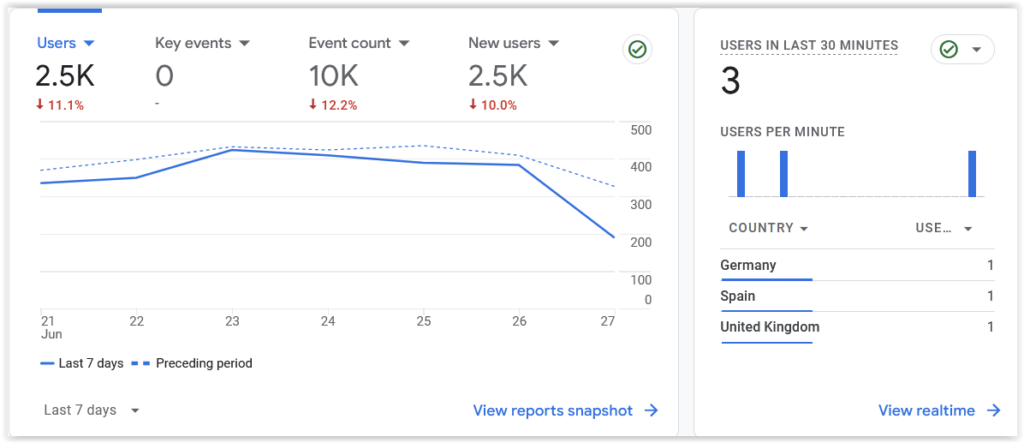Open the Users metric dropdown

point(65,43)
